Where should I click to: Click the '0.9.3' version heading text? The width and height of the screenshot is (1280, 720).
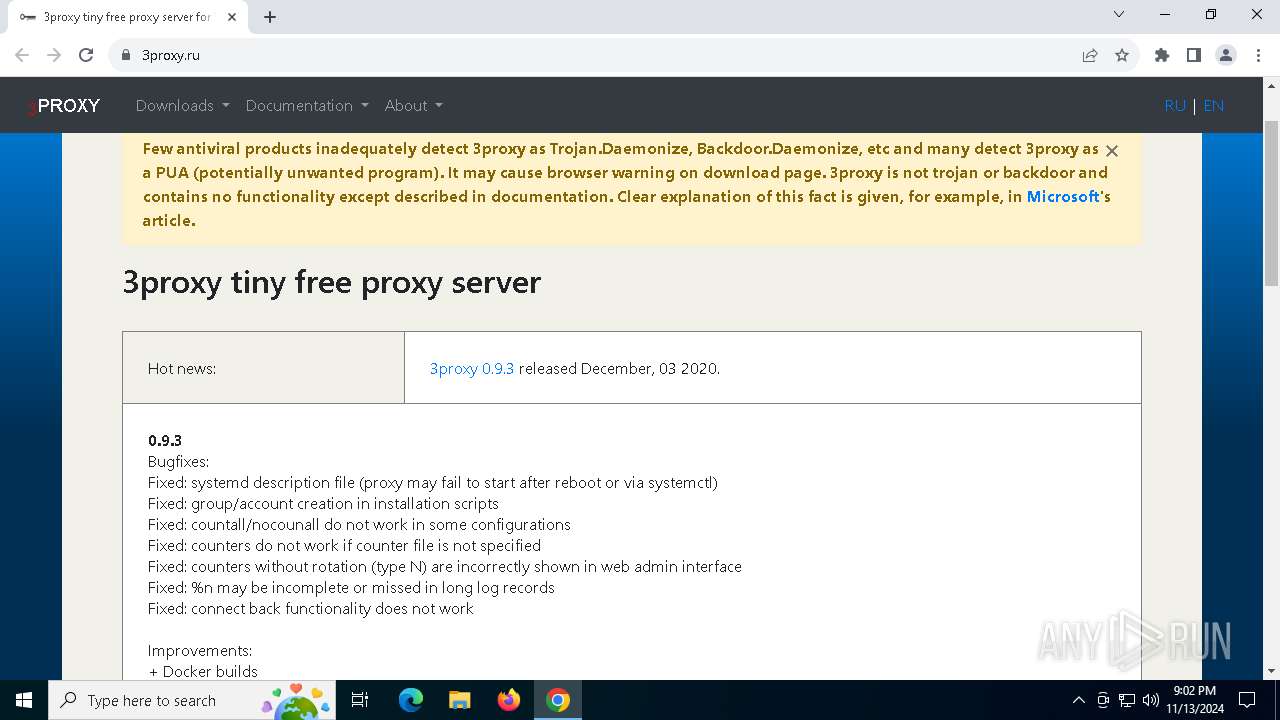[165, 440]
